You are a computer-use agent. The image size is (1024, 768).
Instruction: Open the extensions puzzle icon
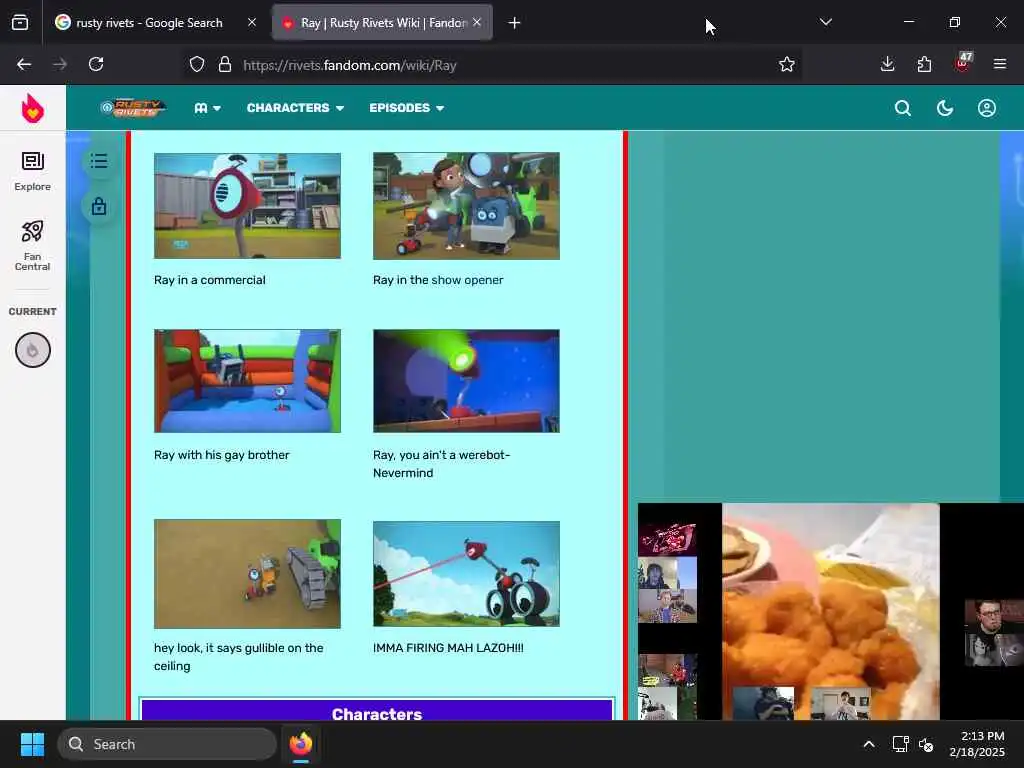[924, 64]
